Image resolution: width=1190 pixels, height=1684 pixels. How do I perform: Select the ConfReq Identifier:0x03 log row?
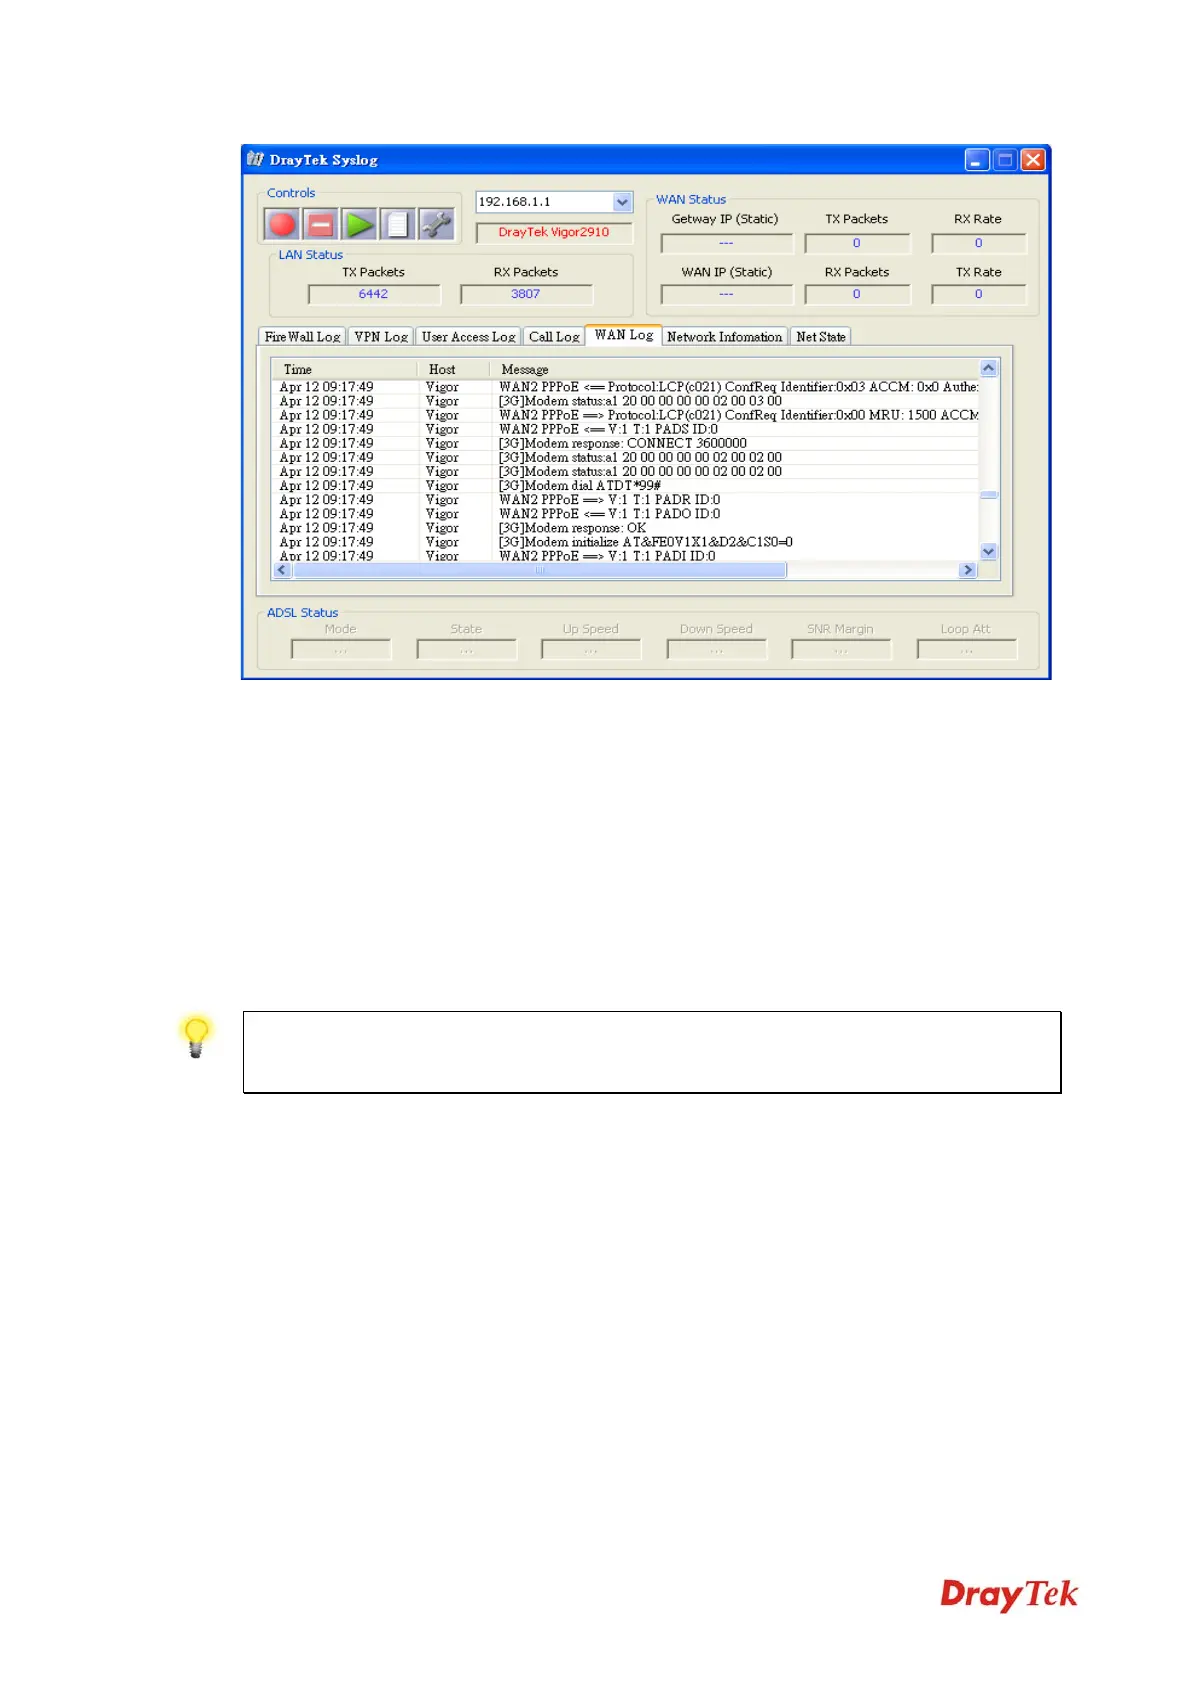click(625, 386)
